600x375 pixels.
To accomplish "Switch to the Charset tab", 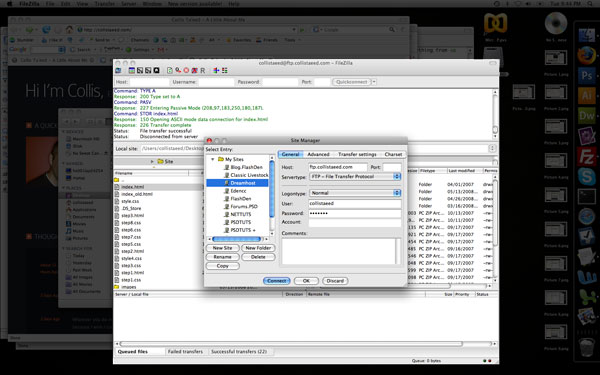I will [393, 154].
